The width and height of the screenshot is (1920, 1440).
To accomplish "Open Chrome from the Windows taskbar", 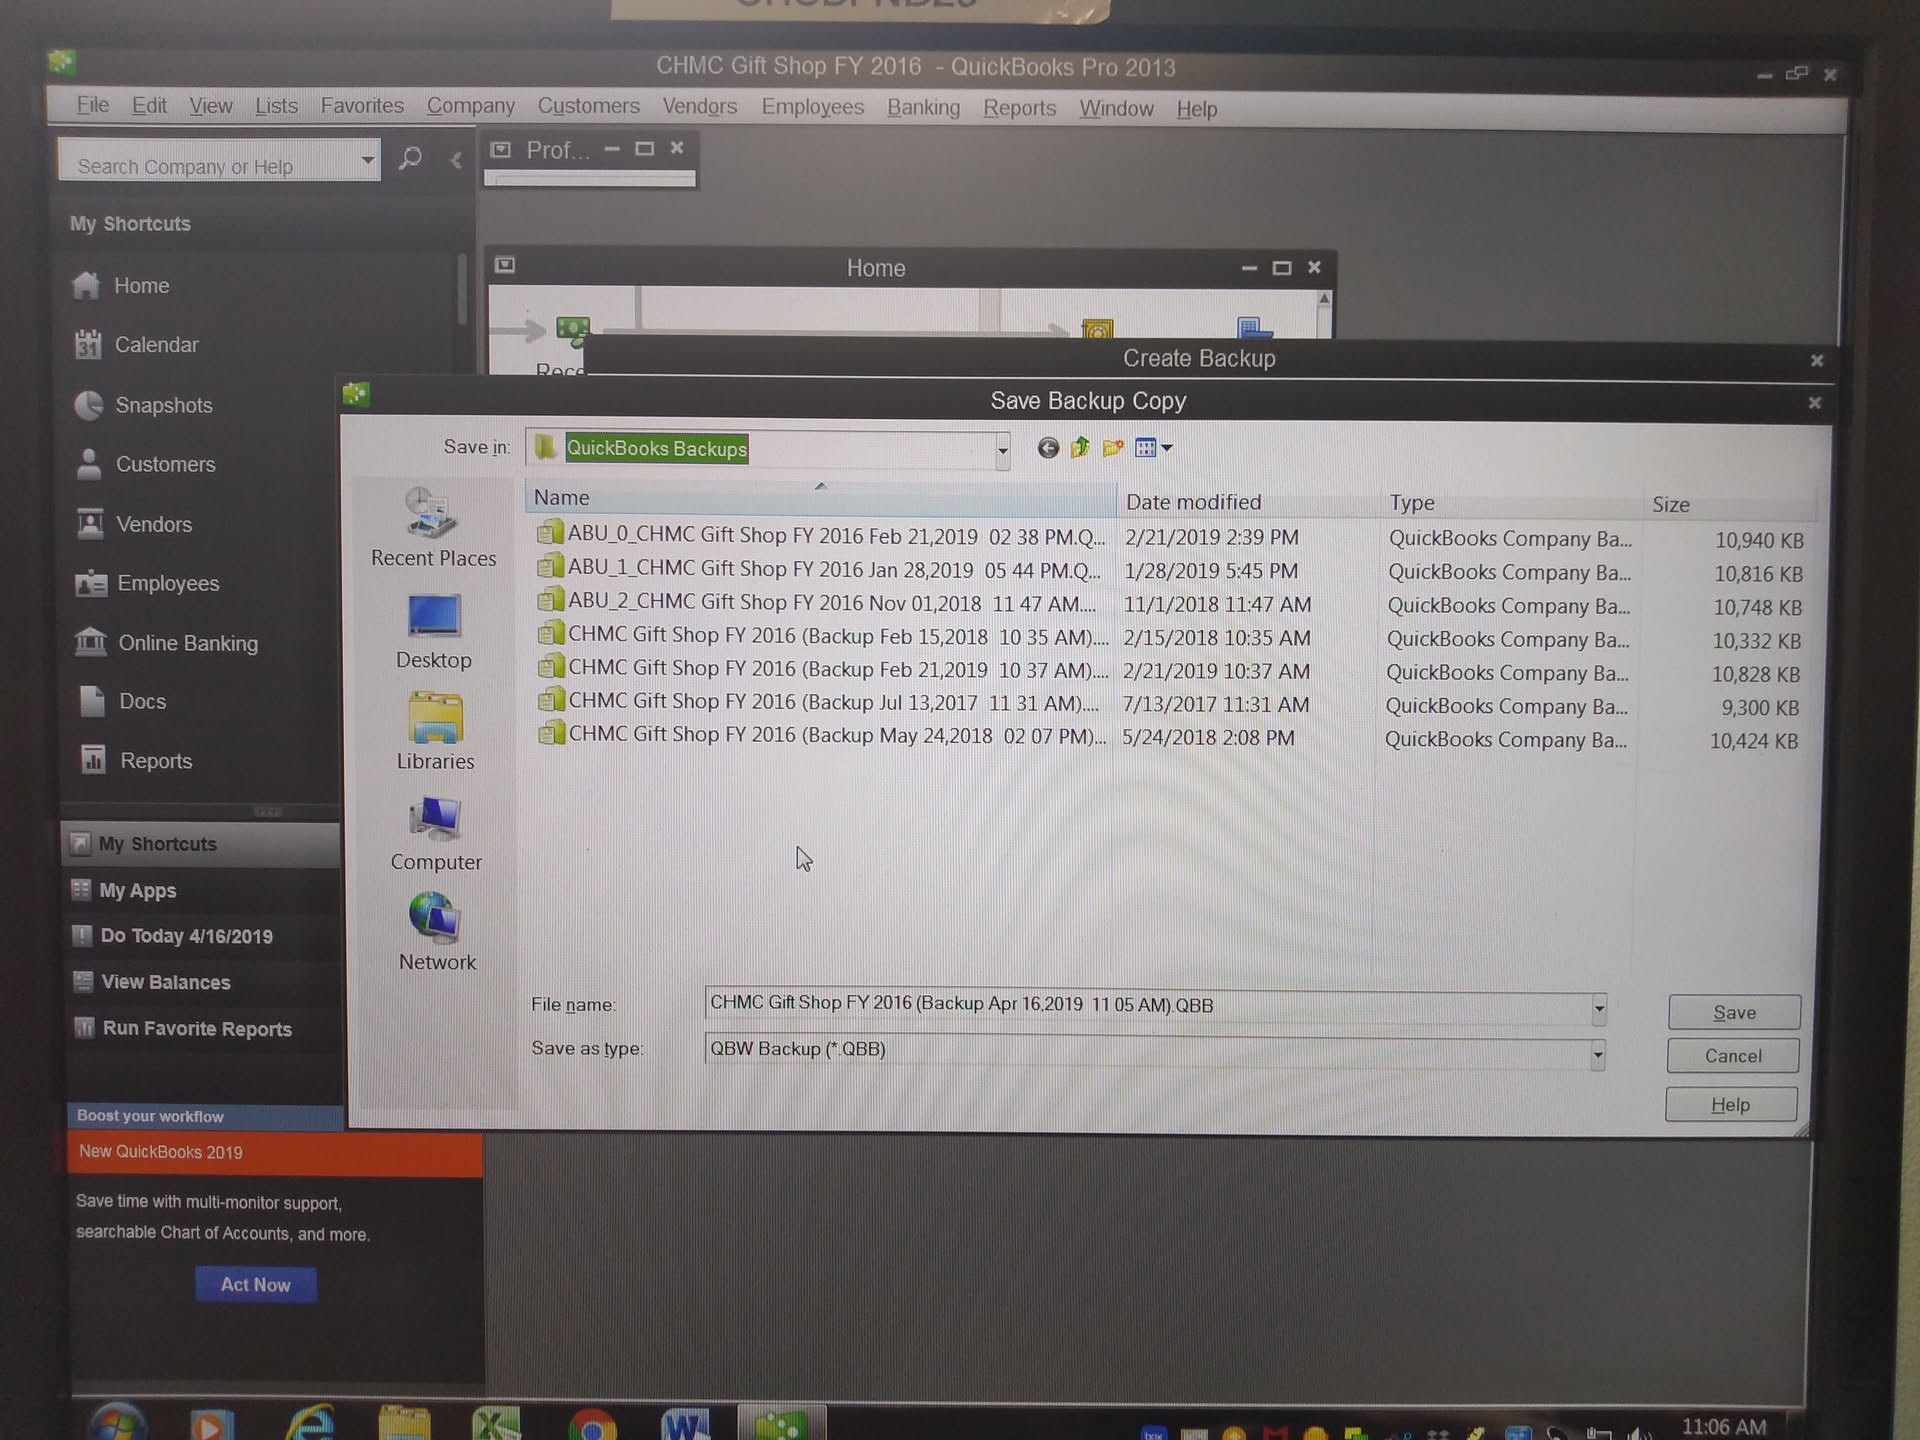I will (x=592, y=1425).
